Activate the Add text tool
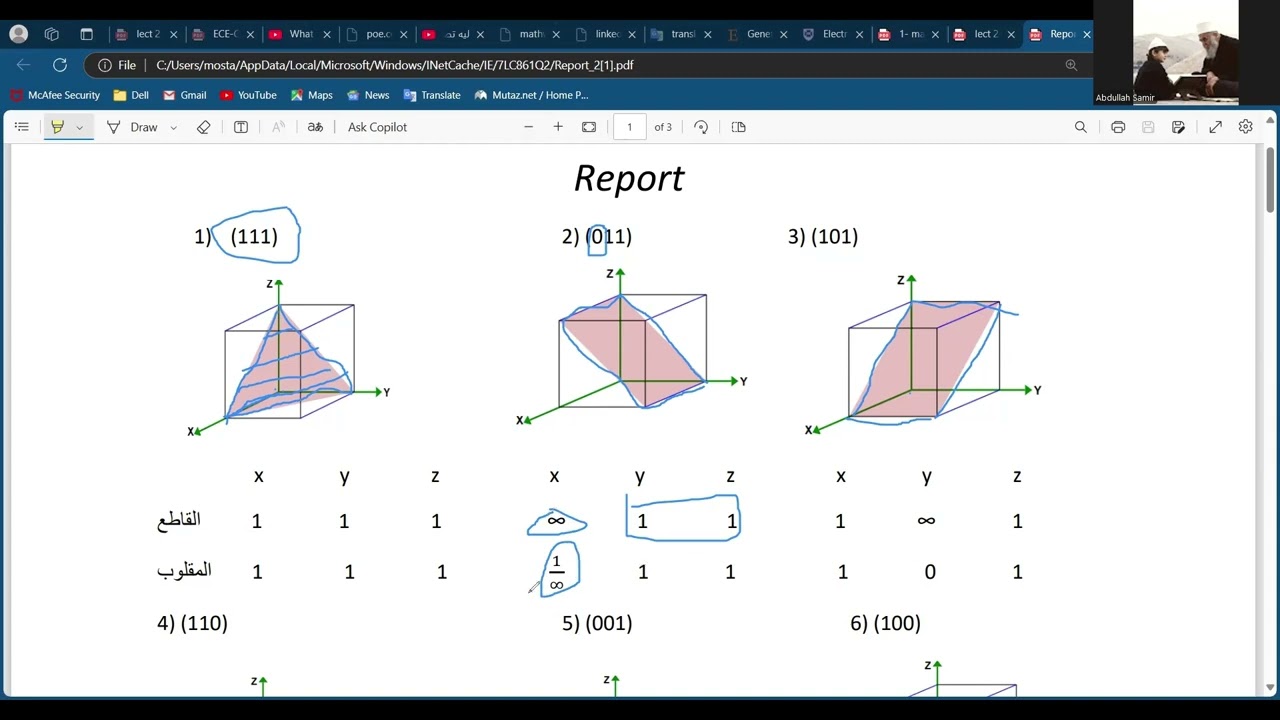Viewport: 1280px width, 720px height. [x=241, y=127]
